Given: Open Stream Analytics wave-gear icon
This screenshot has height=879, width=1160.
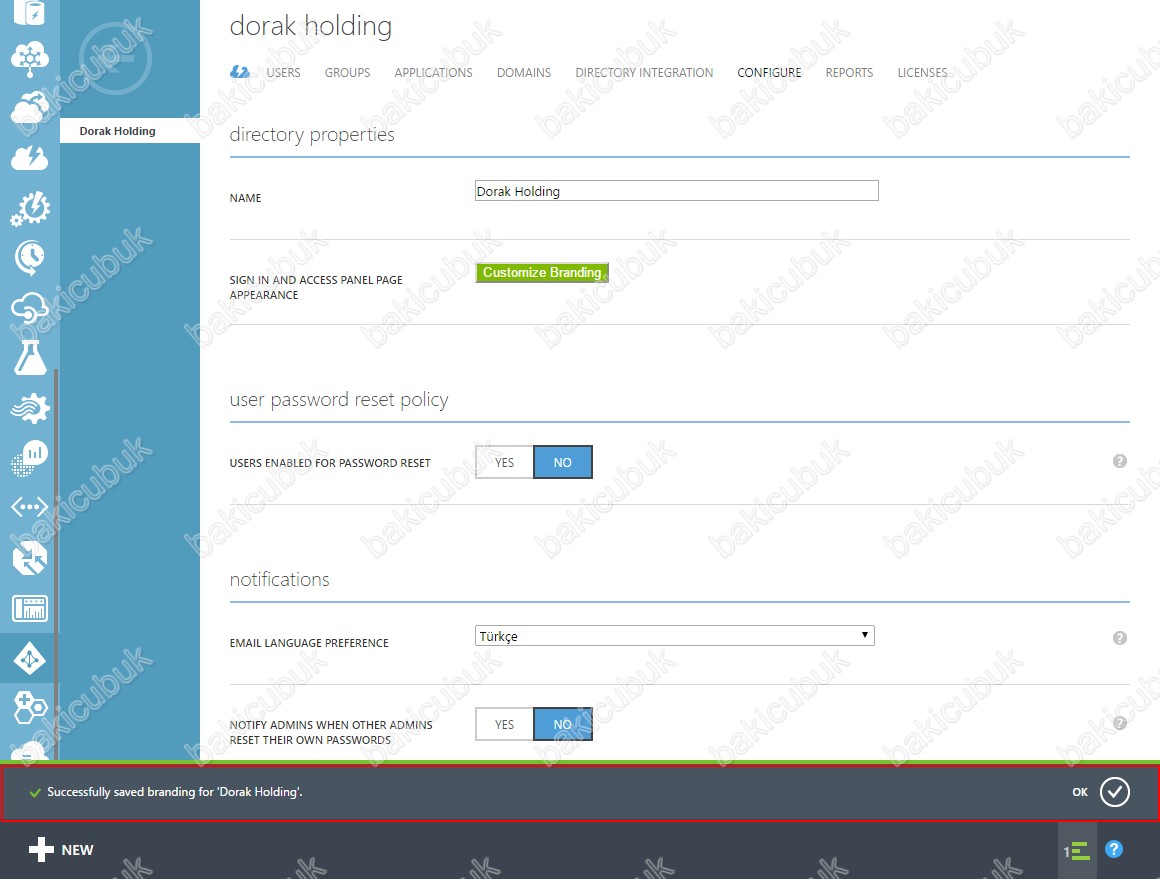Looking at the screenshot, I should [30, 408].
